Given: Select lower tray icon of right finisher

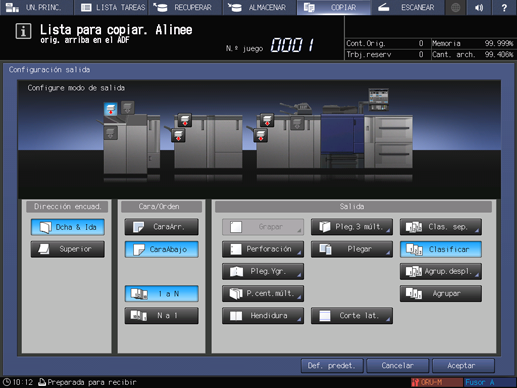Looking at the screenshot, I should tap(260, 135).
